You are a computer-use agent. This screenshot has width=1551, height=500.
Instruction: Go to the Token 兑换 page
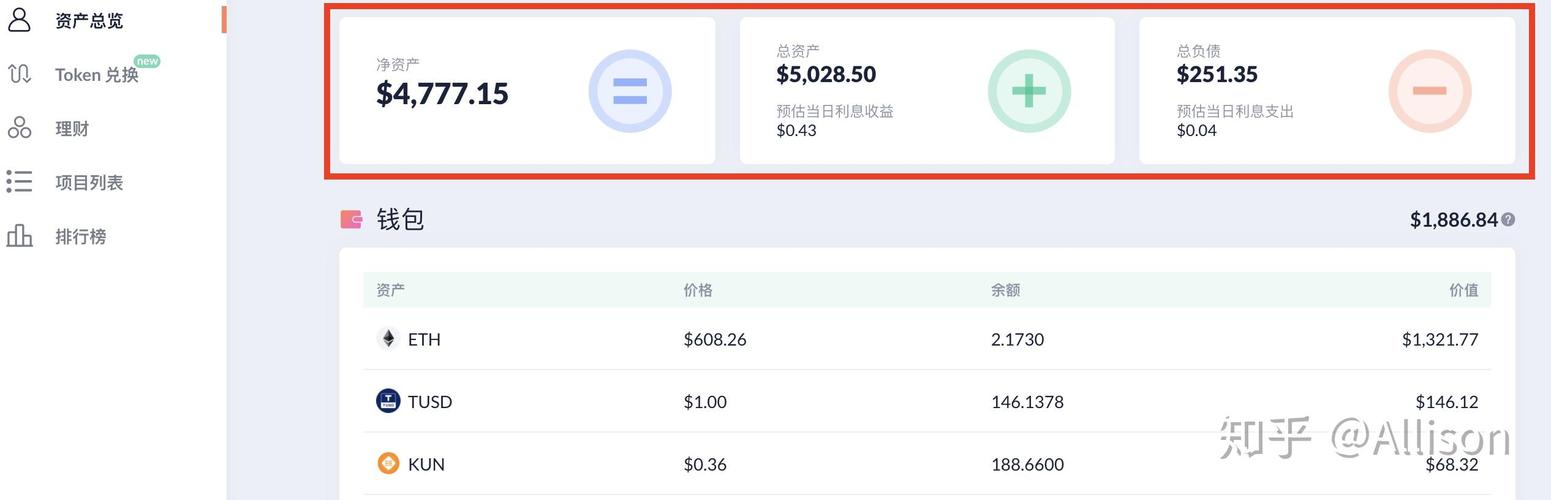point(96,75)
